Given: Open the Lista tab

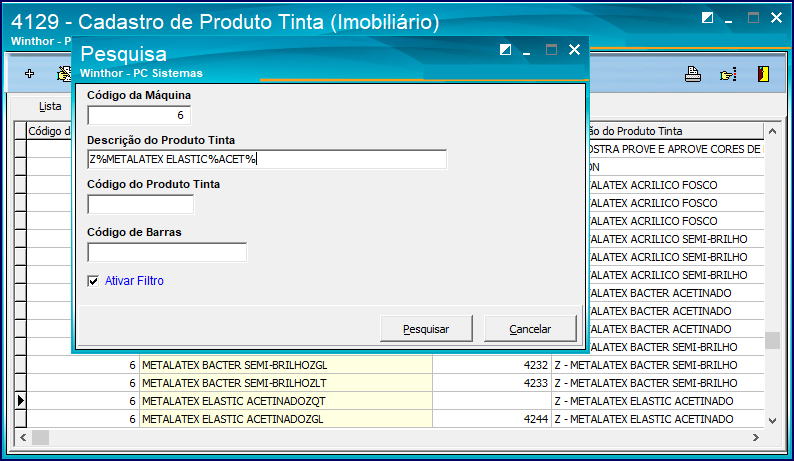Looking at the screenshot, I should (x=50, y=106).
